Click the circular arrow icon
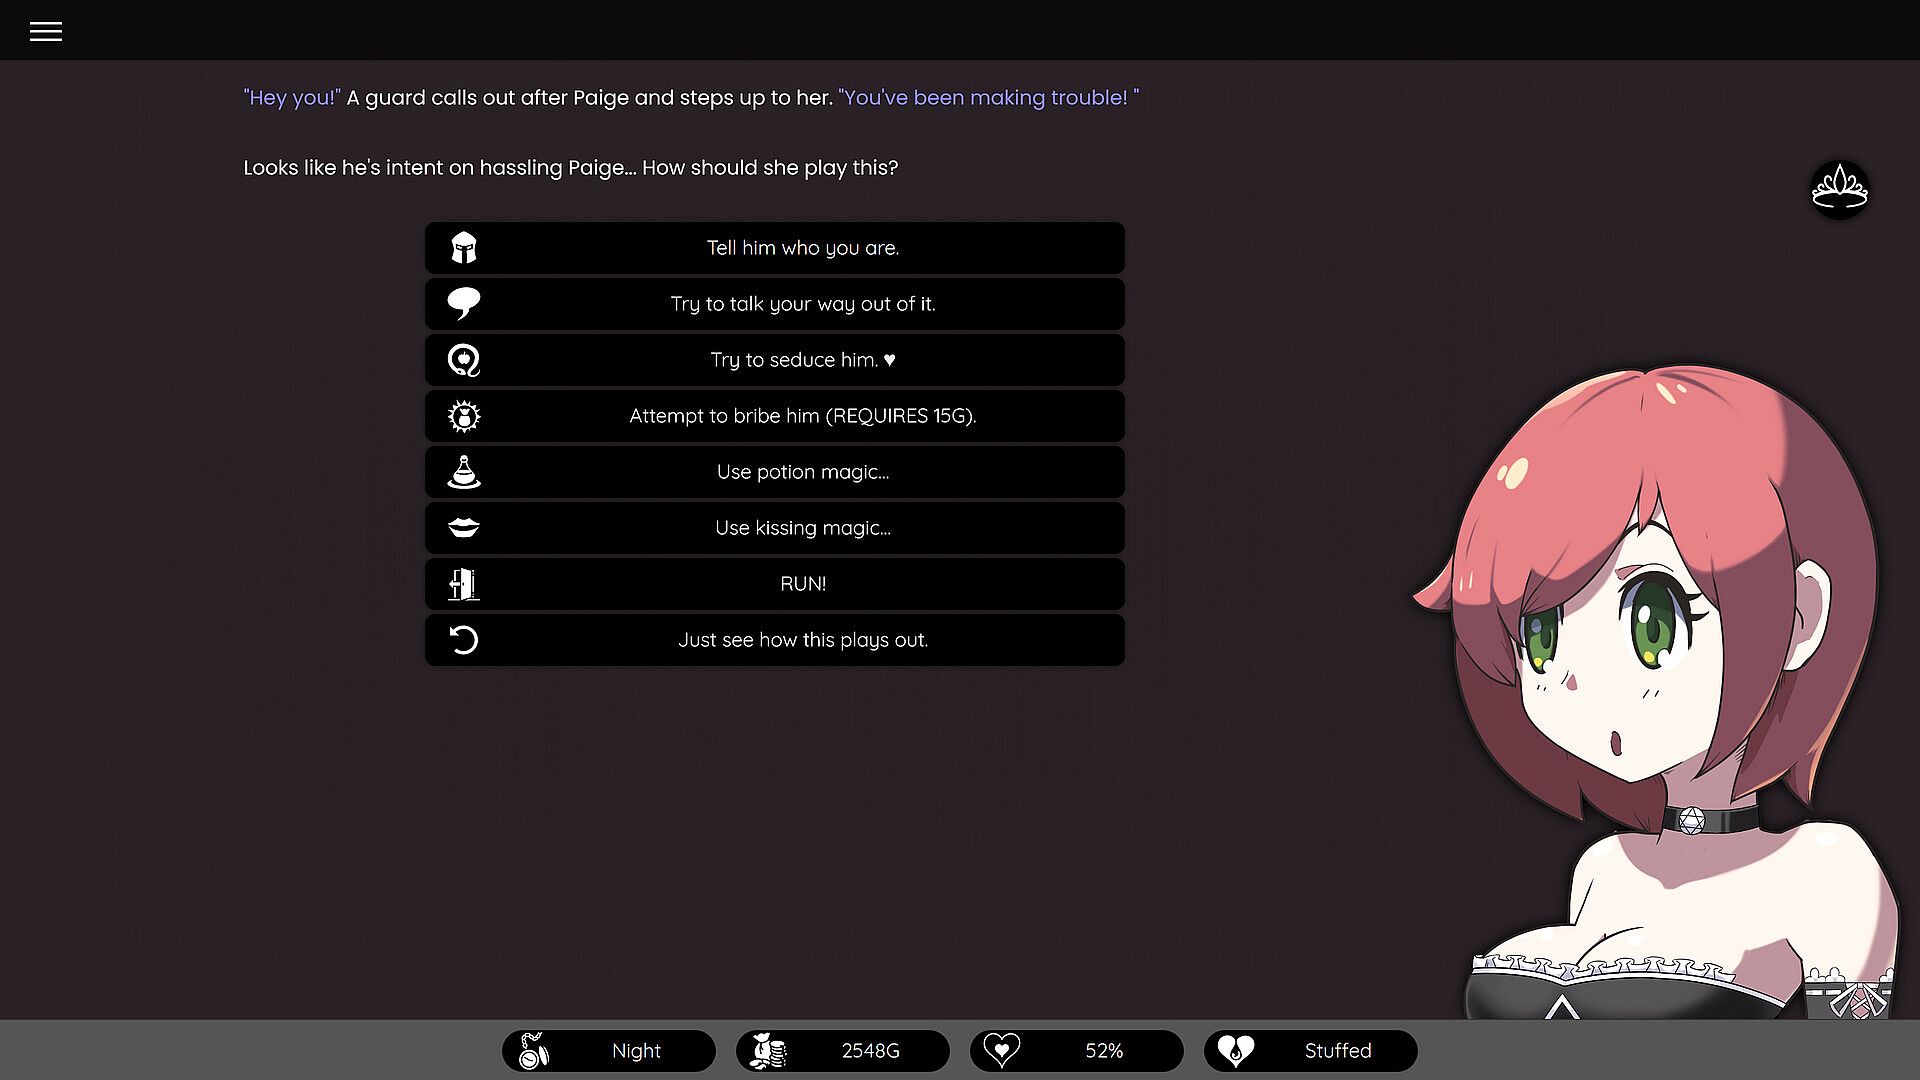Screen dimensions: 1920x1080 464,640
